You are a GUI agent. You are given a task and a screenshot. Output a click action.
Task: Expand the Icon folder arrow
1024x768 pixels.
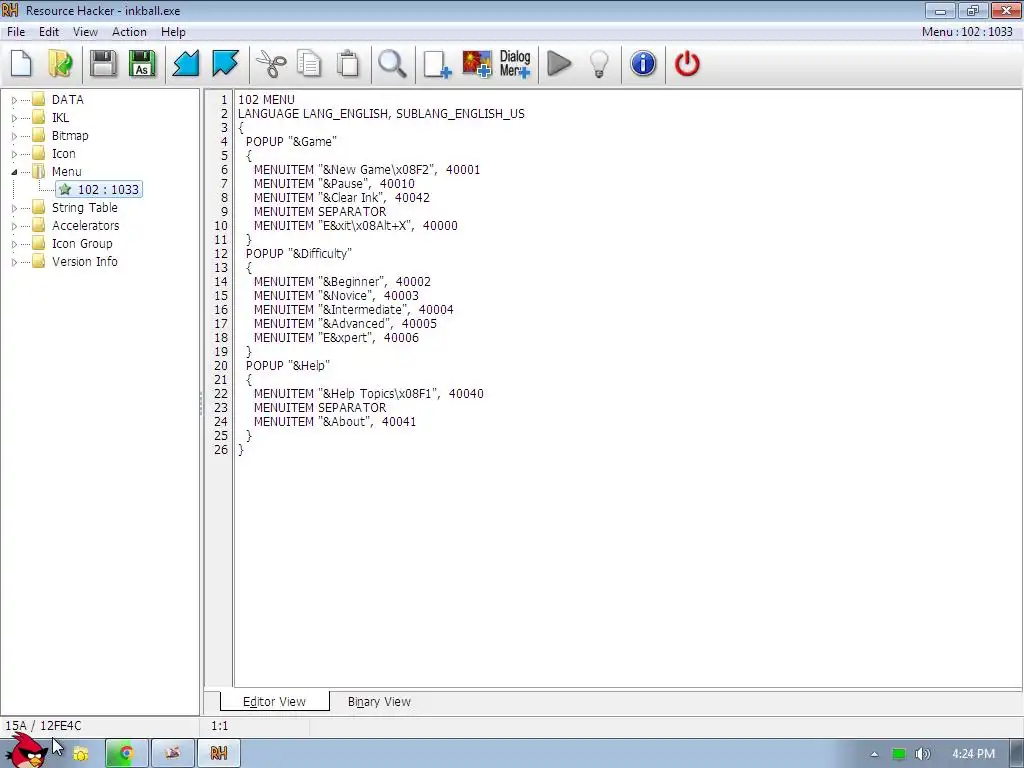click(x=14, y=154)
